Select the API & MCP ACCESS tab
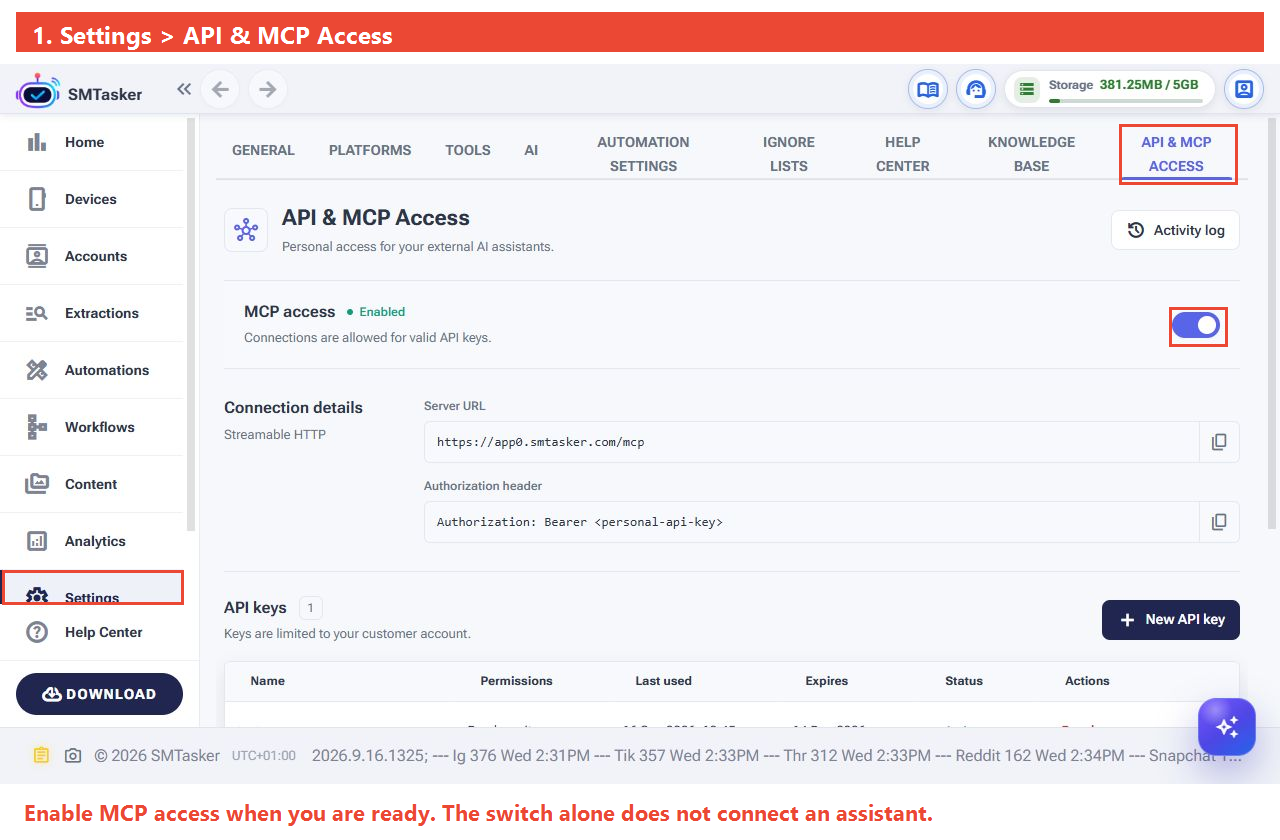This screenshot has width=1280, height=840. click(x=1176, y=154)
